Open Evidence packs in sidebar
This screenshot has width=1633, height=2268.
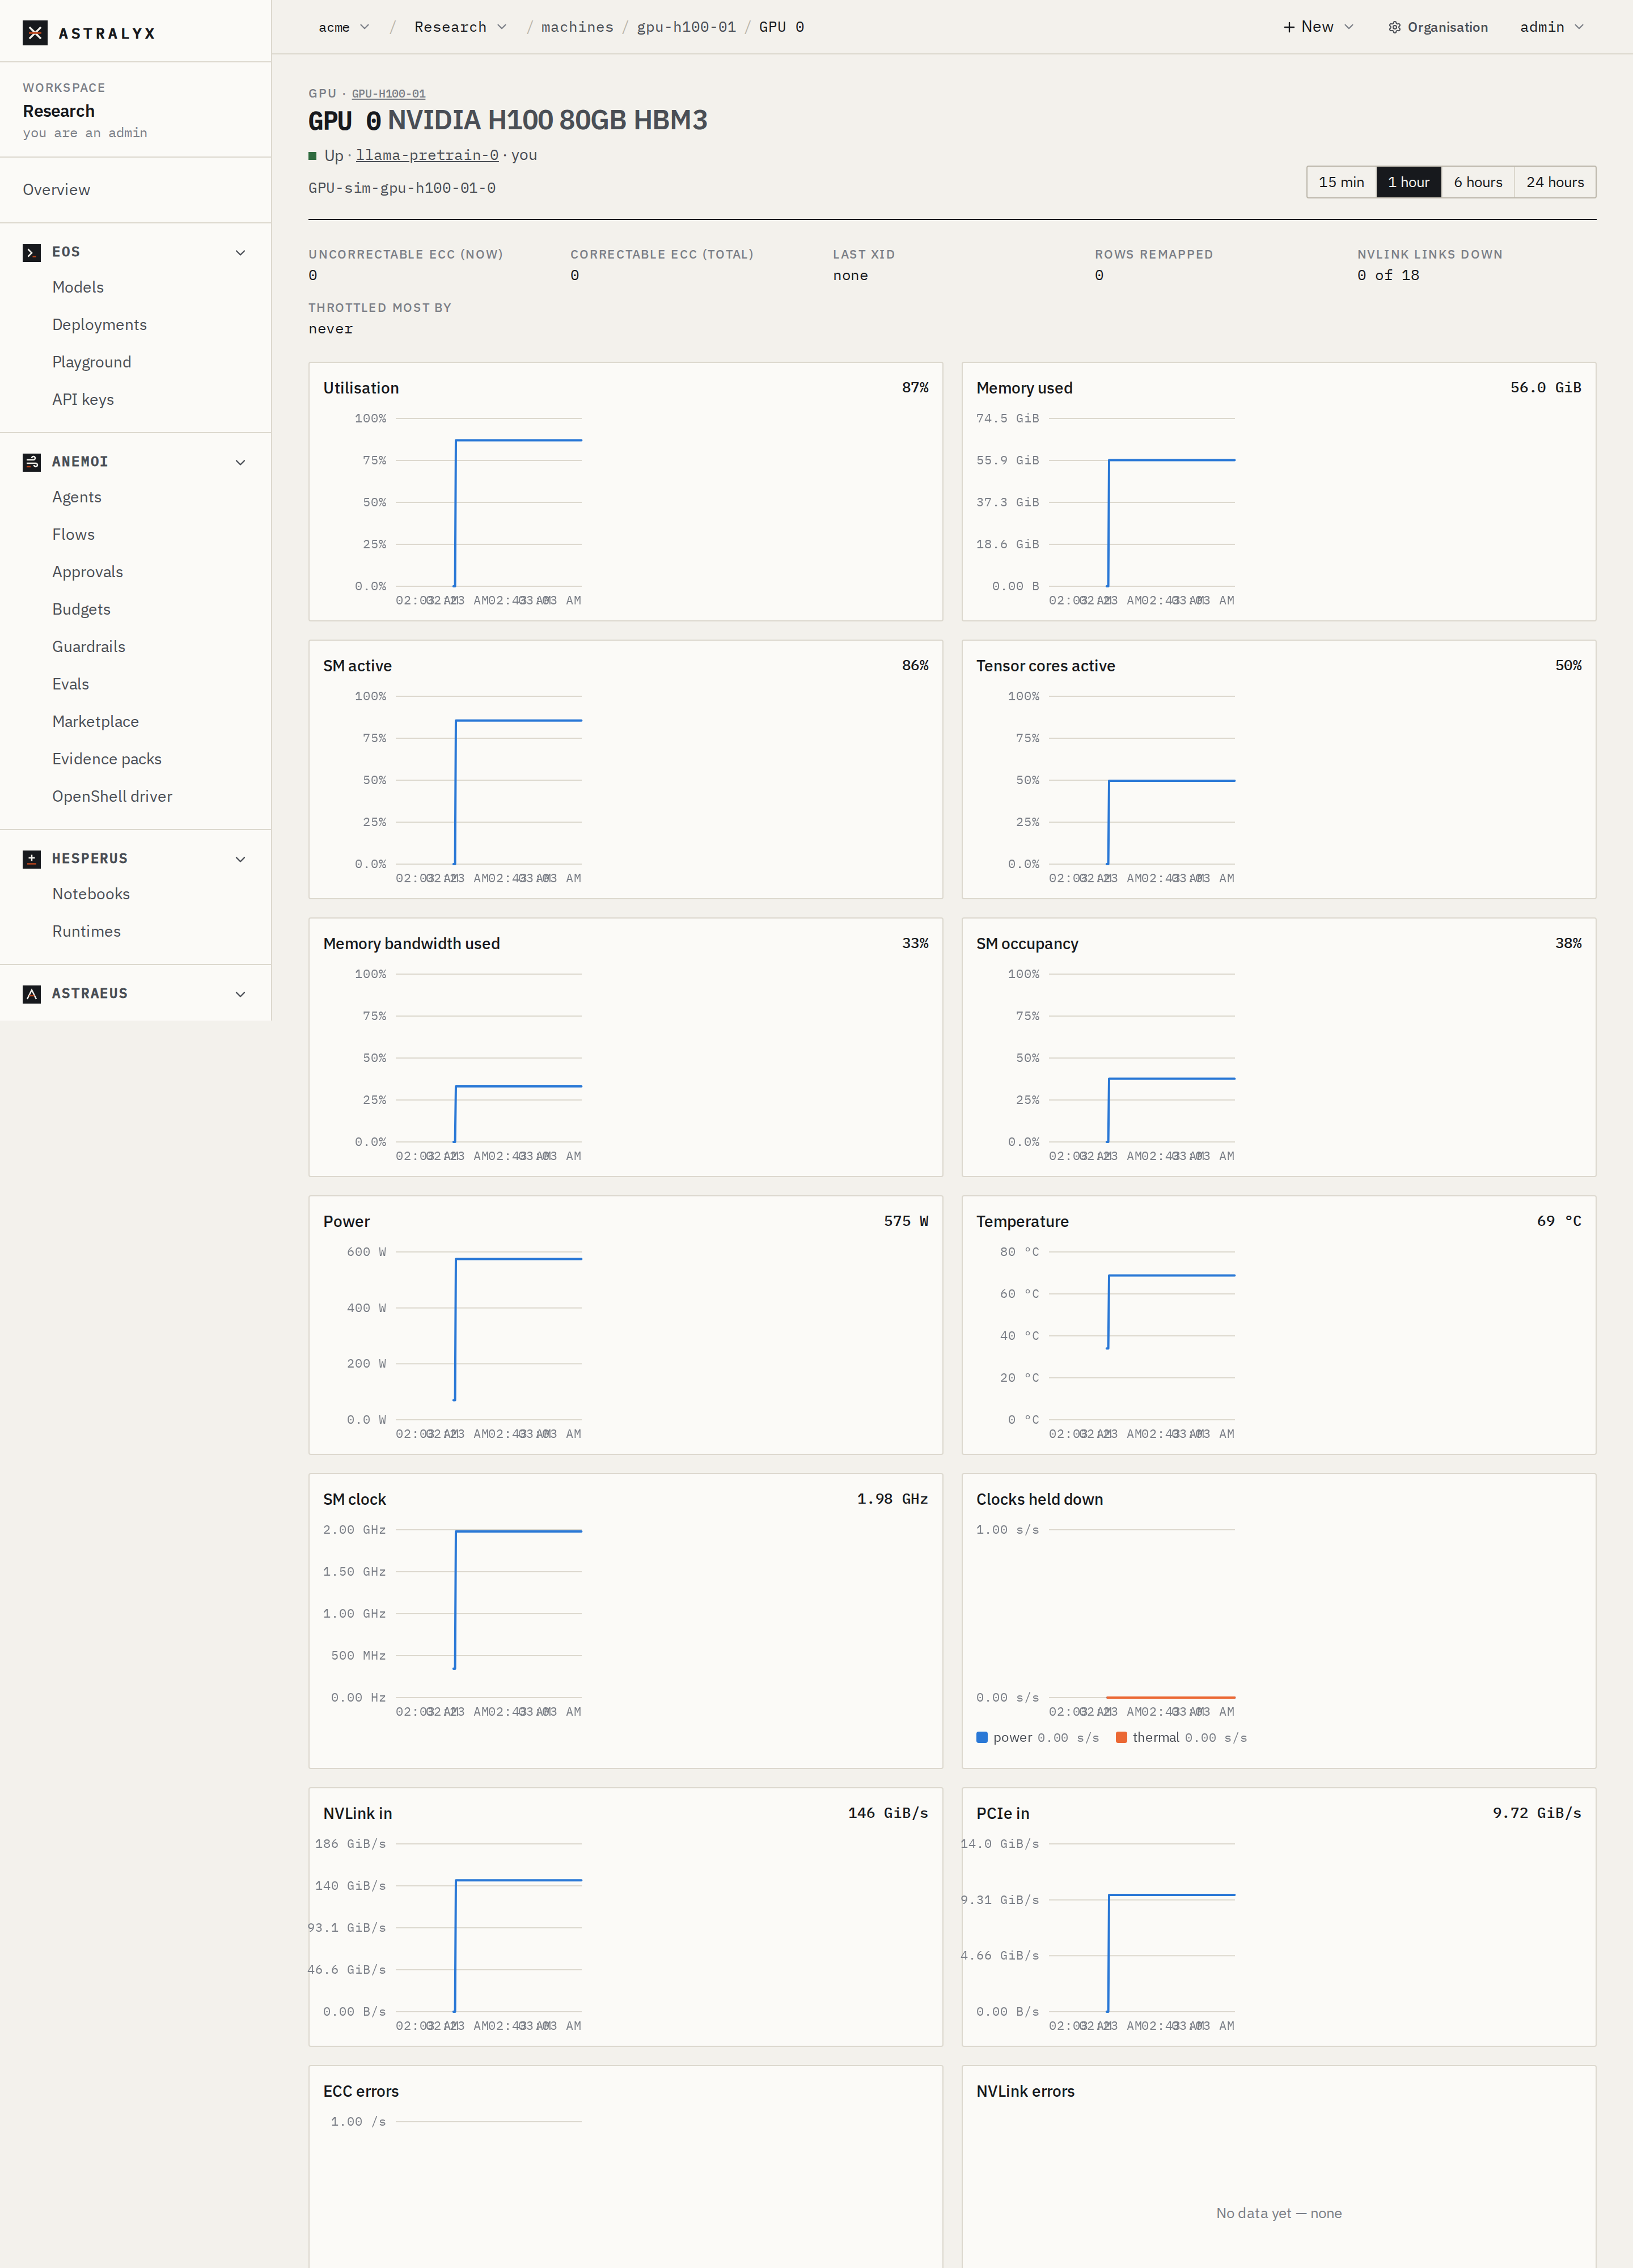(x=107, y=759)
